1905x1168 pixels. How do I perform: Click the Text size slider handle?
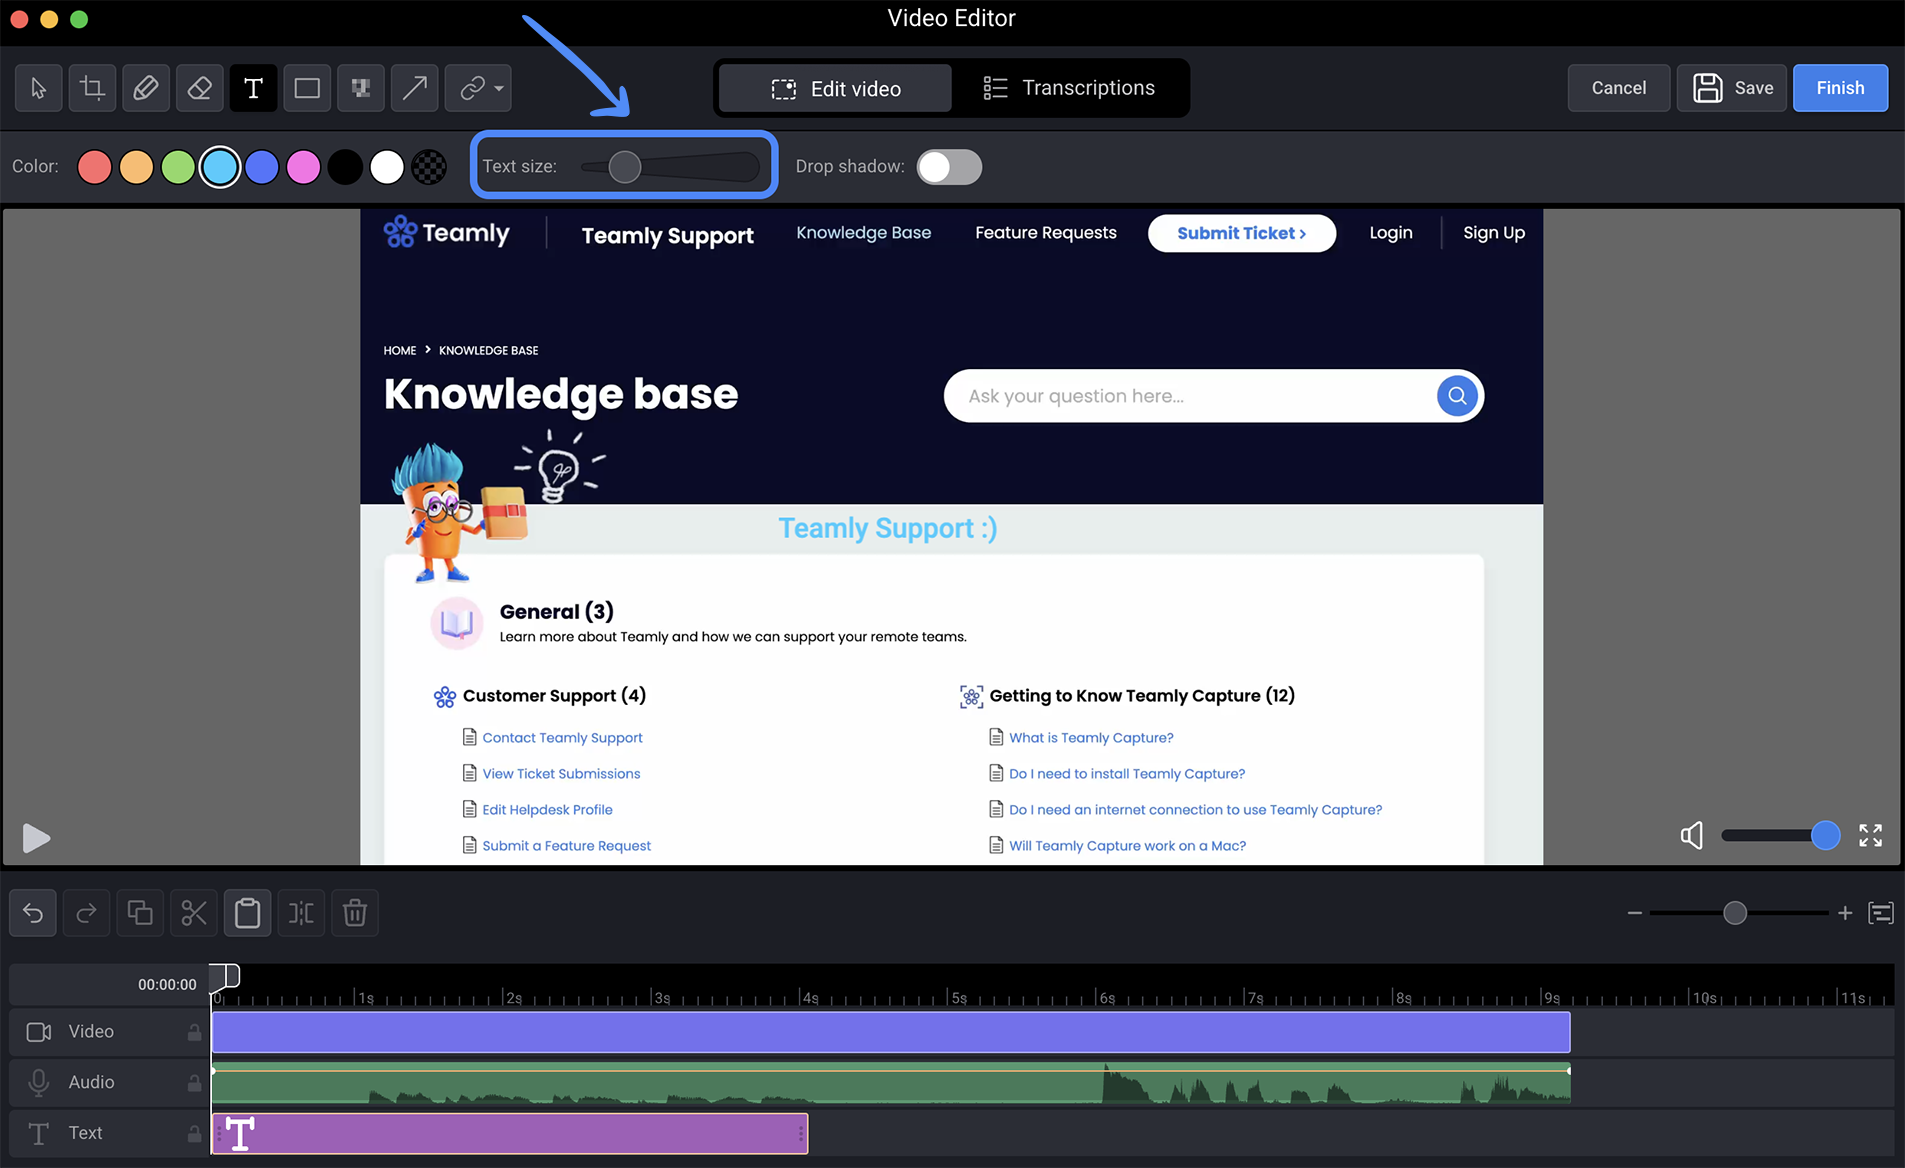[x=625, y=167]
